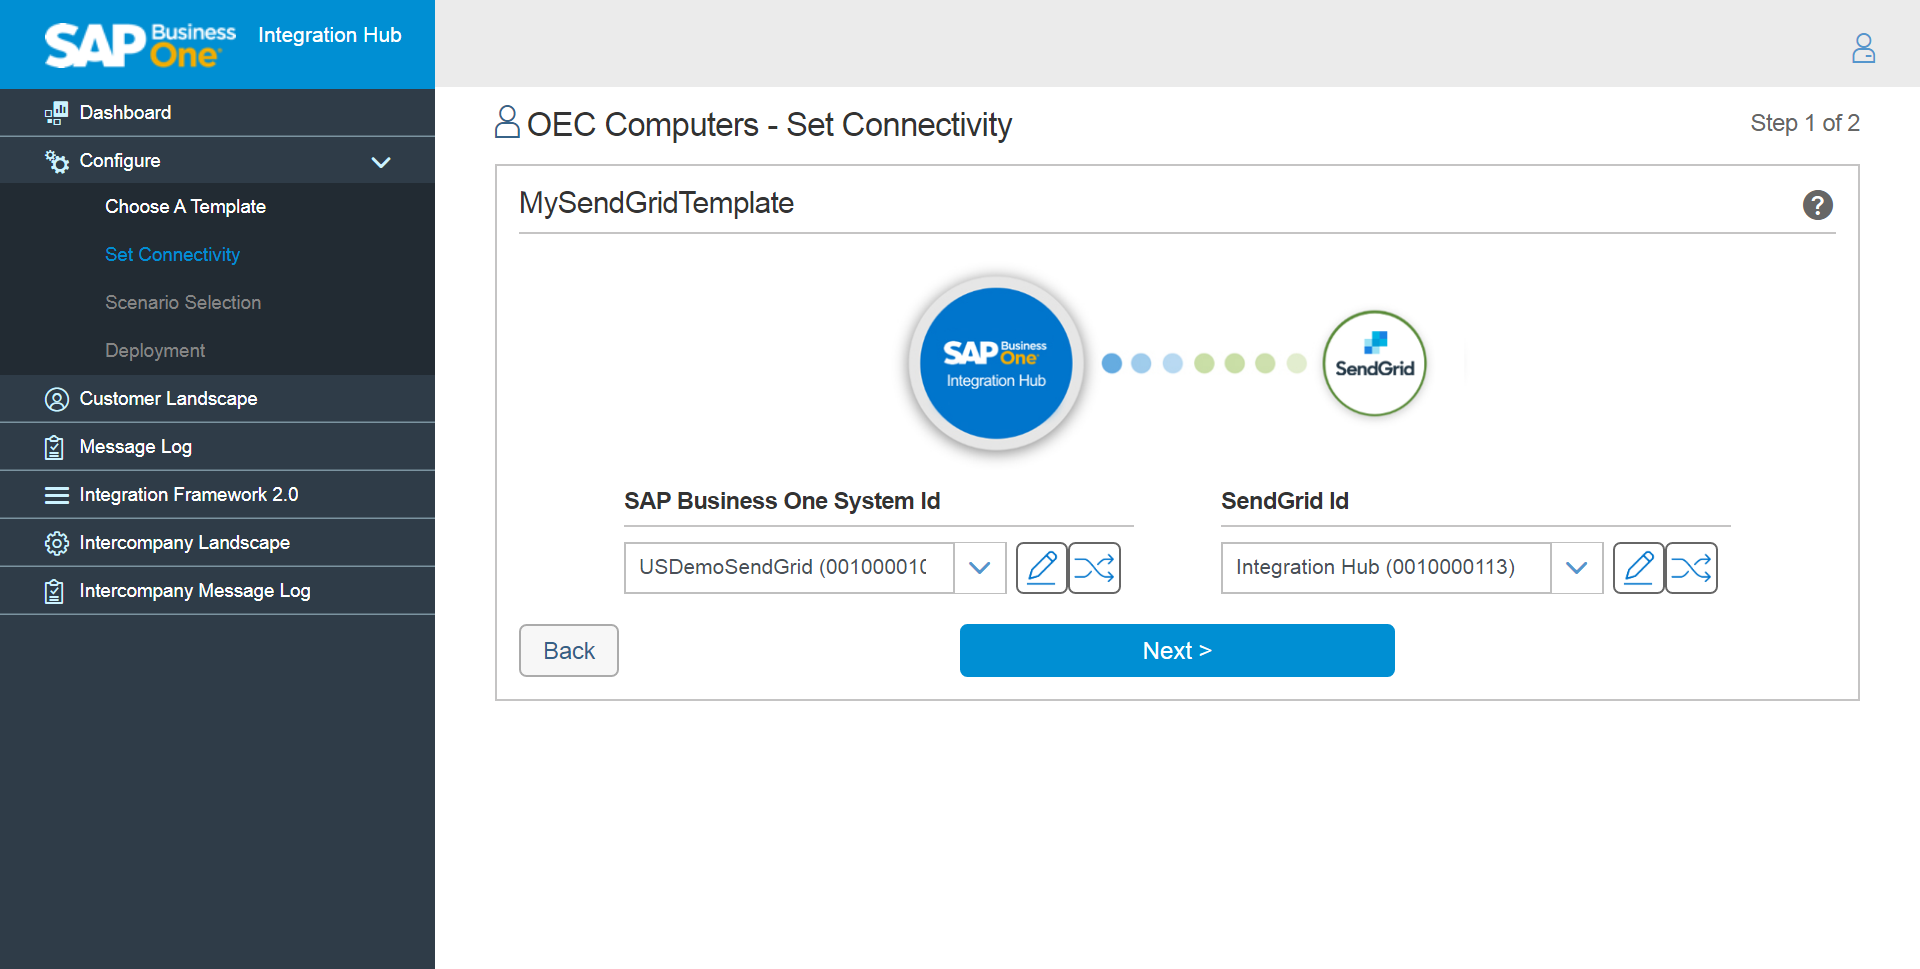The height and width of the screenshot is (969, 1920).
Task: Select Set Connectivity link in sidebar
Action: coord(172,255)
